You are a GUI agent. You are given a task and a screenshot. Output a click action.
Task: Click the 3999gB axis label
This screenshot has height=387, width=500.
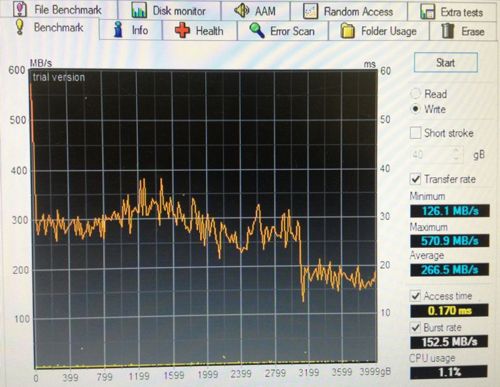[x=375, y=372]
